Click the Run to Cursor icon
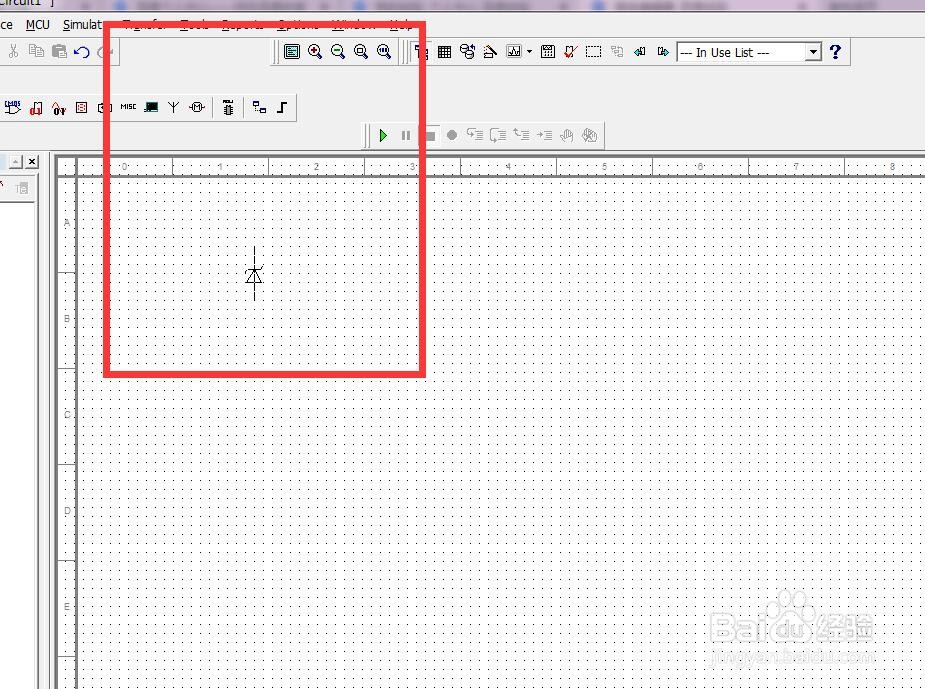Image resolution: width=925 pixels, height=689 pixels. (x=544, y=136)
